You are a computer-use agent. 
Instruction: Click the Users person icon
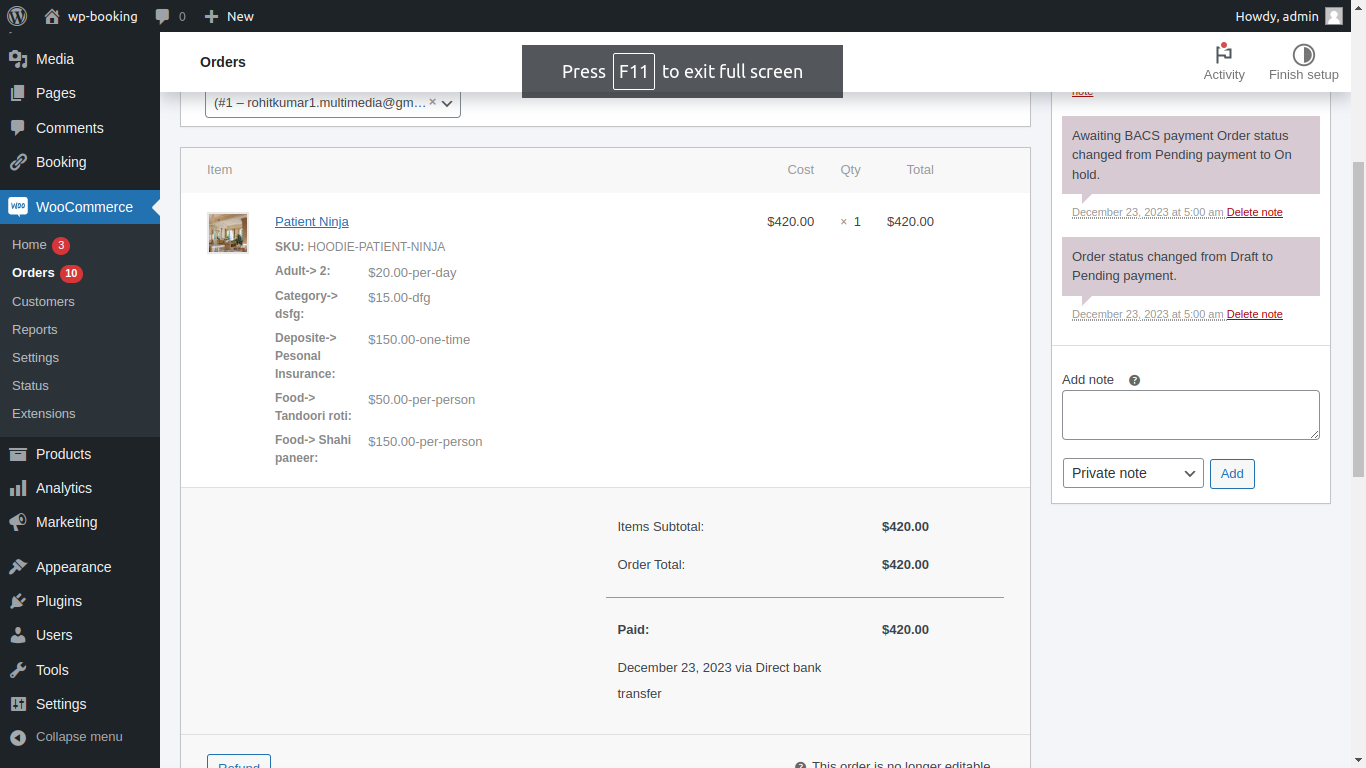coord(17,635)
